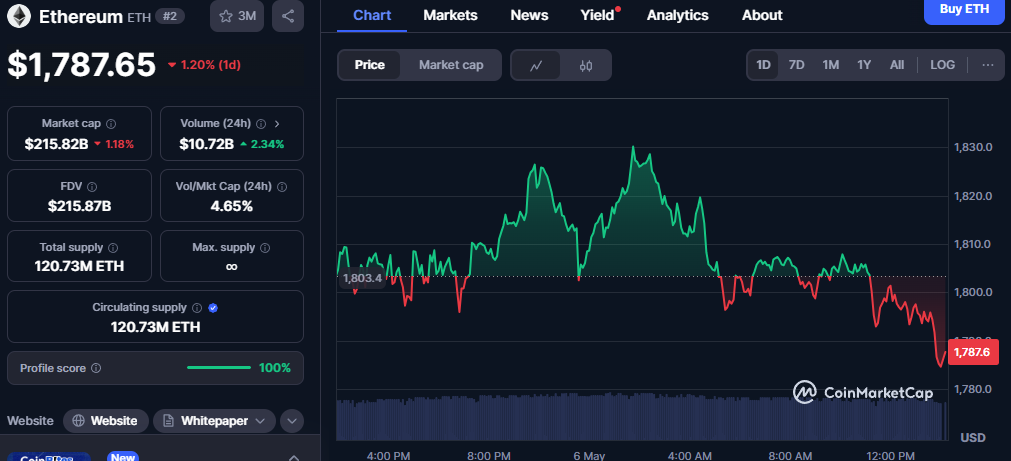This screenshot has height=461, width=1011.
Task: Collapse the panel with chevron near New badge
Action: 293,457
